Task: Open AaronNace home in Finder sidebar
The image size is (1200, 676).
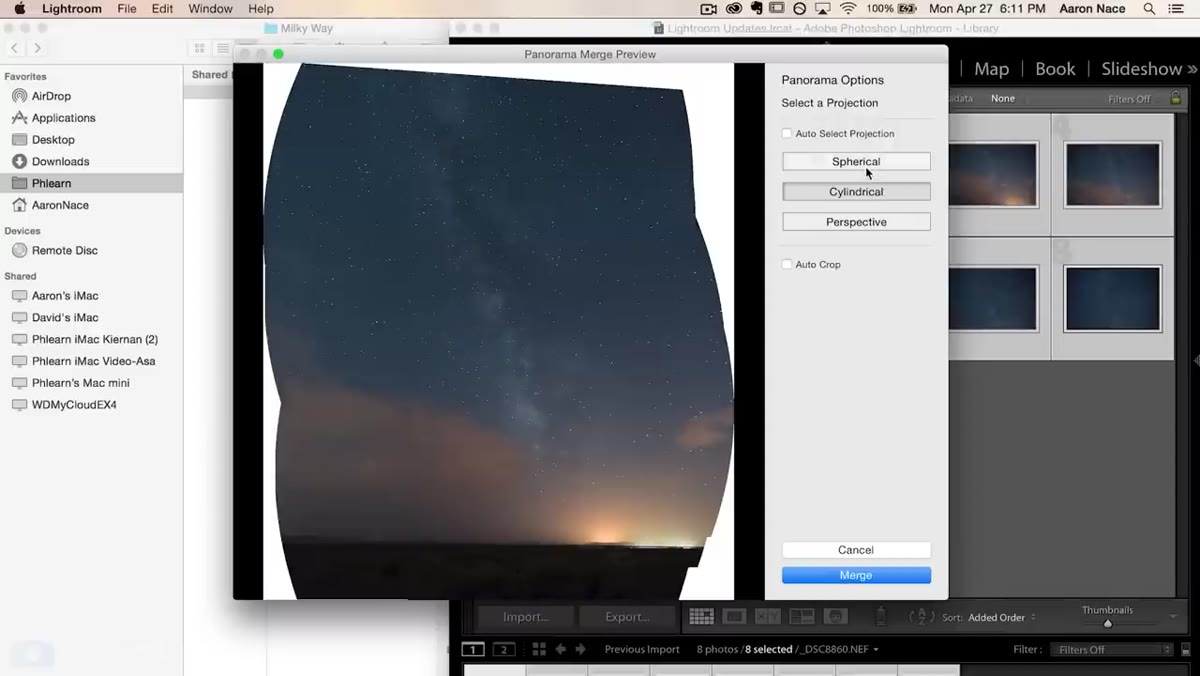Action: click(x=60, y=205)
